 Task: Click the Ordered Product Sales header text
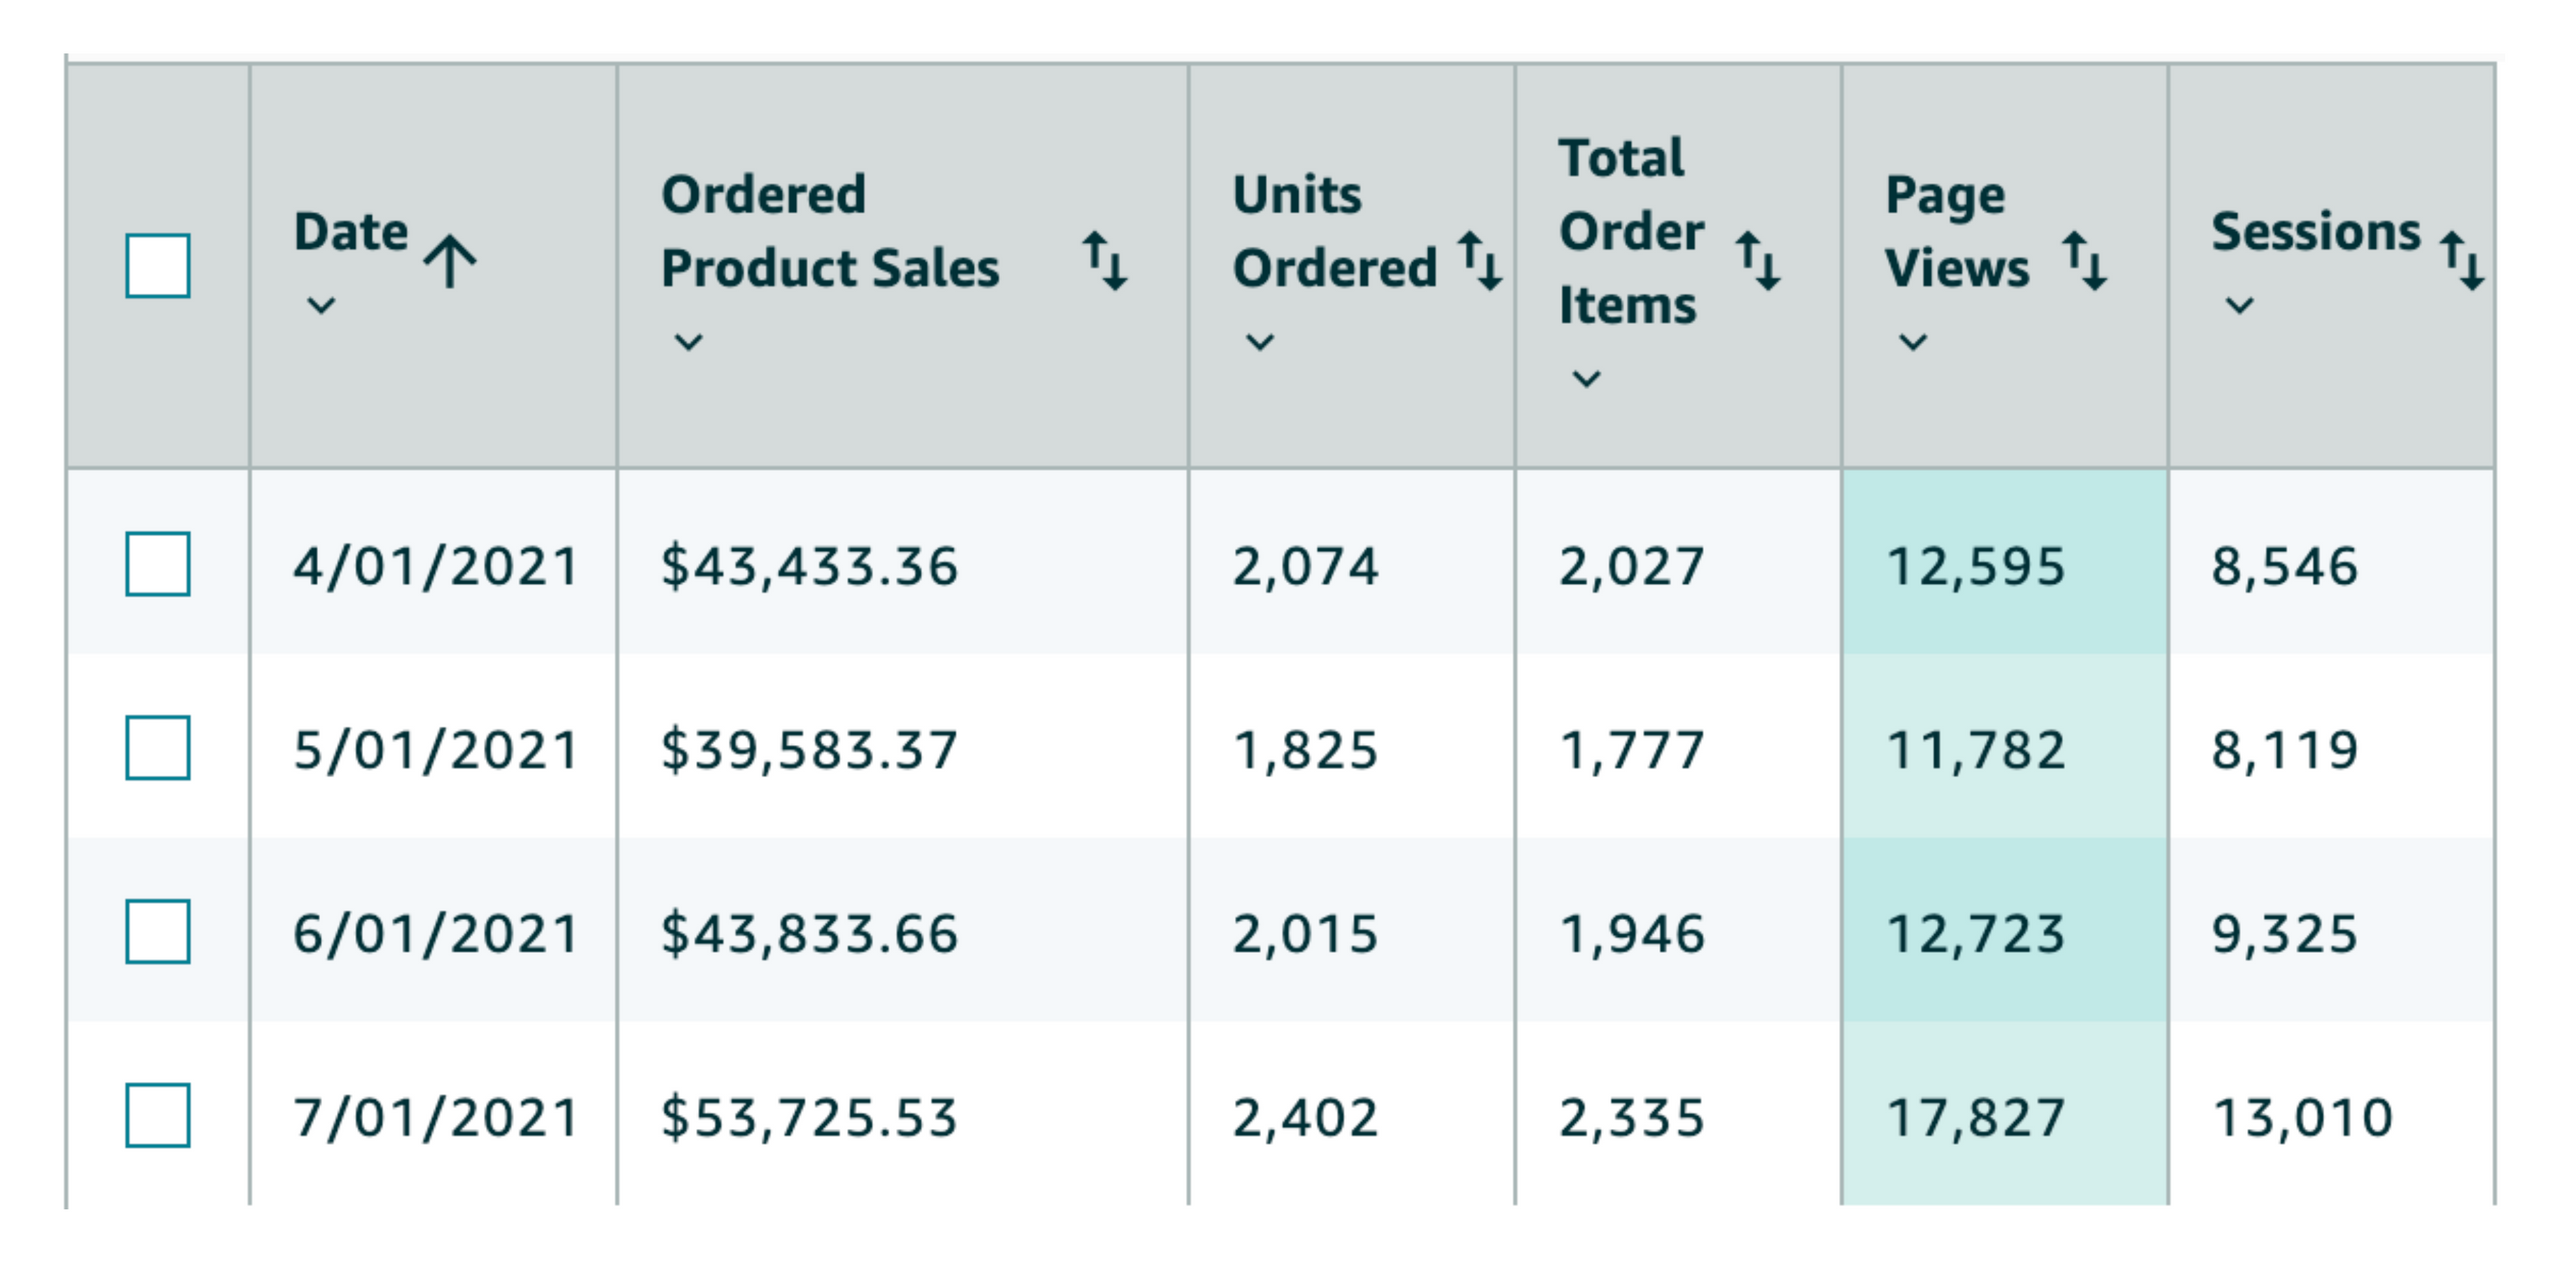[x=830, y=231]
